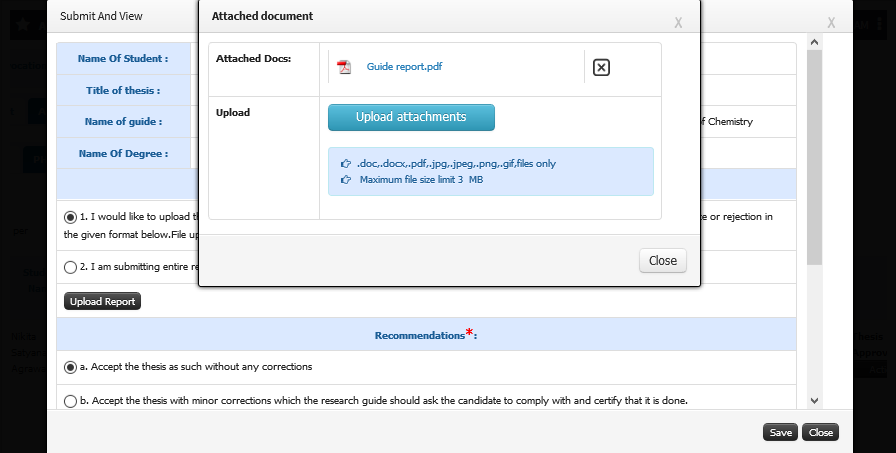Image resolution: width=896 pixels, height=453 pixels.
Task: Click the scrollbar up arrow in form panel
Action: [815, 42]
